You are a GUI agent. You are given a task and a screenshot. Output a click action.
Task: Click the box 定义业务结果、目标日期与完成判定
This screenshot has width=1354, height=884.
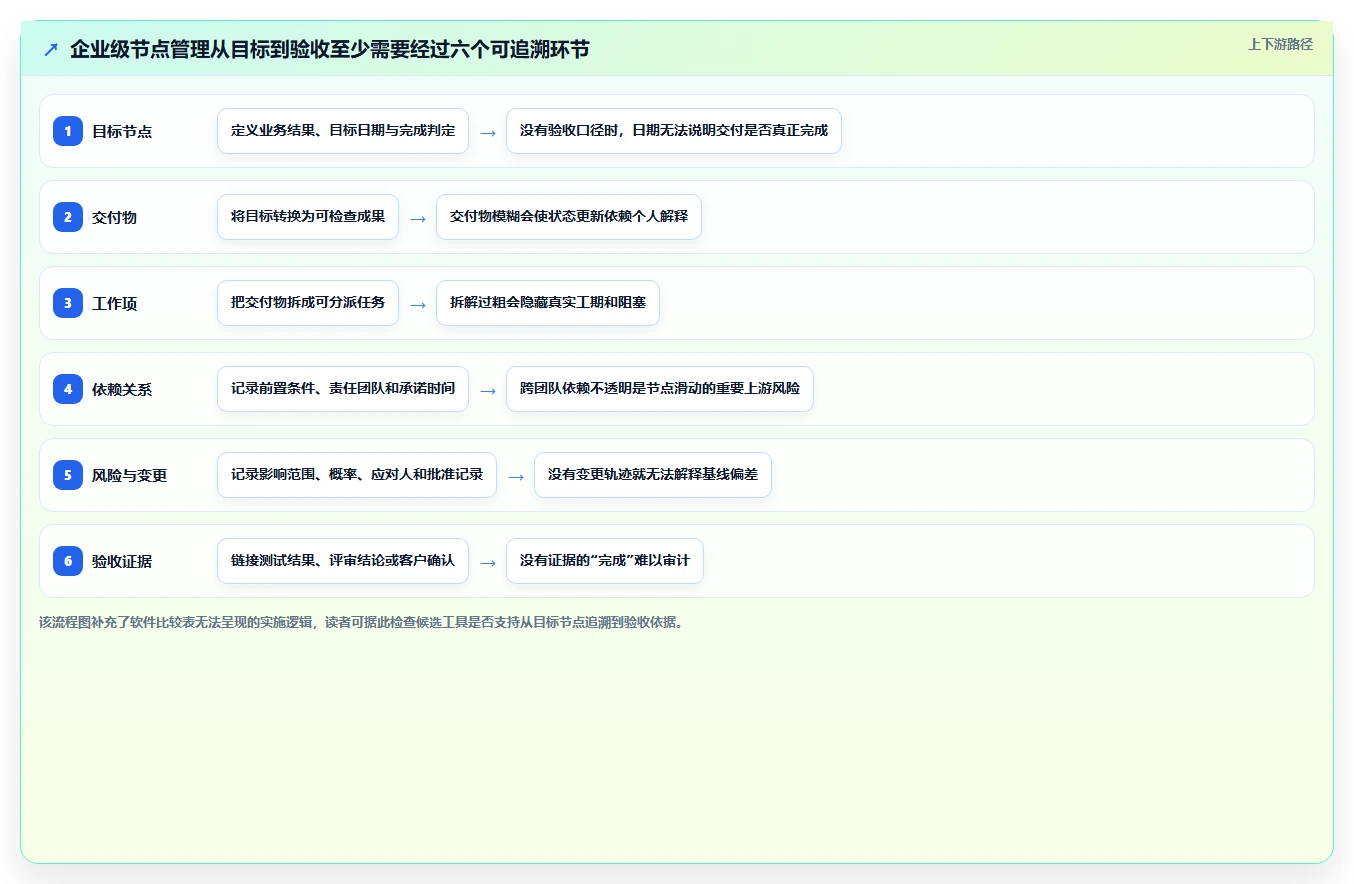(x=343, y=131)
